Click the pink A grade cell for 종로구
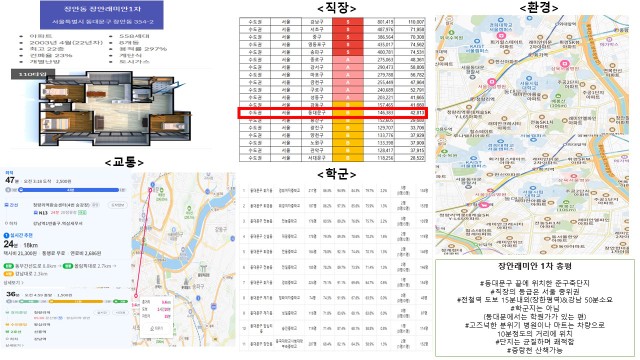 (x=348, y=60)
